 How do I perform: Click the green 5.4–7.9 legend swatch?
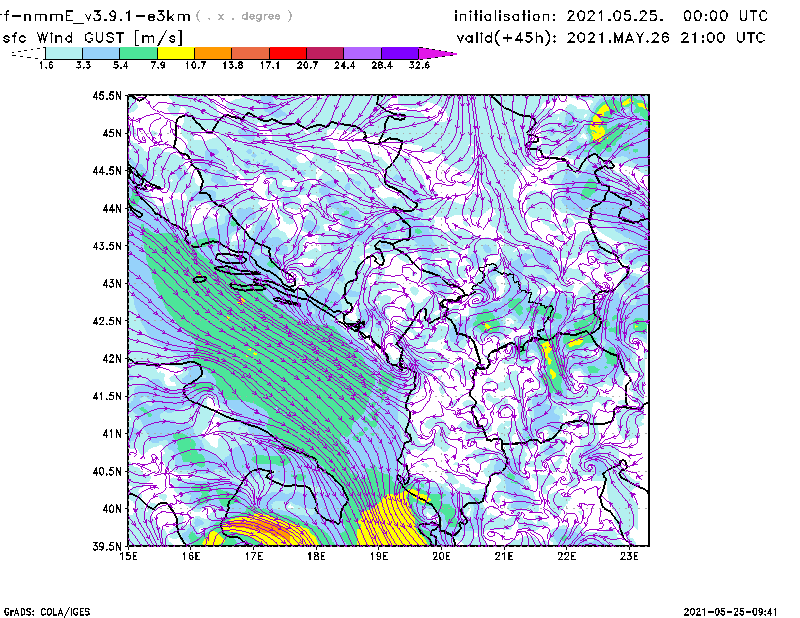click(139, 53)
